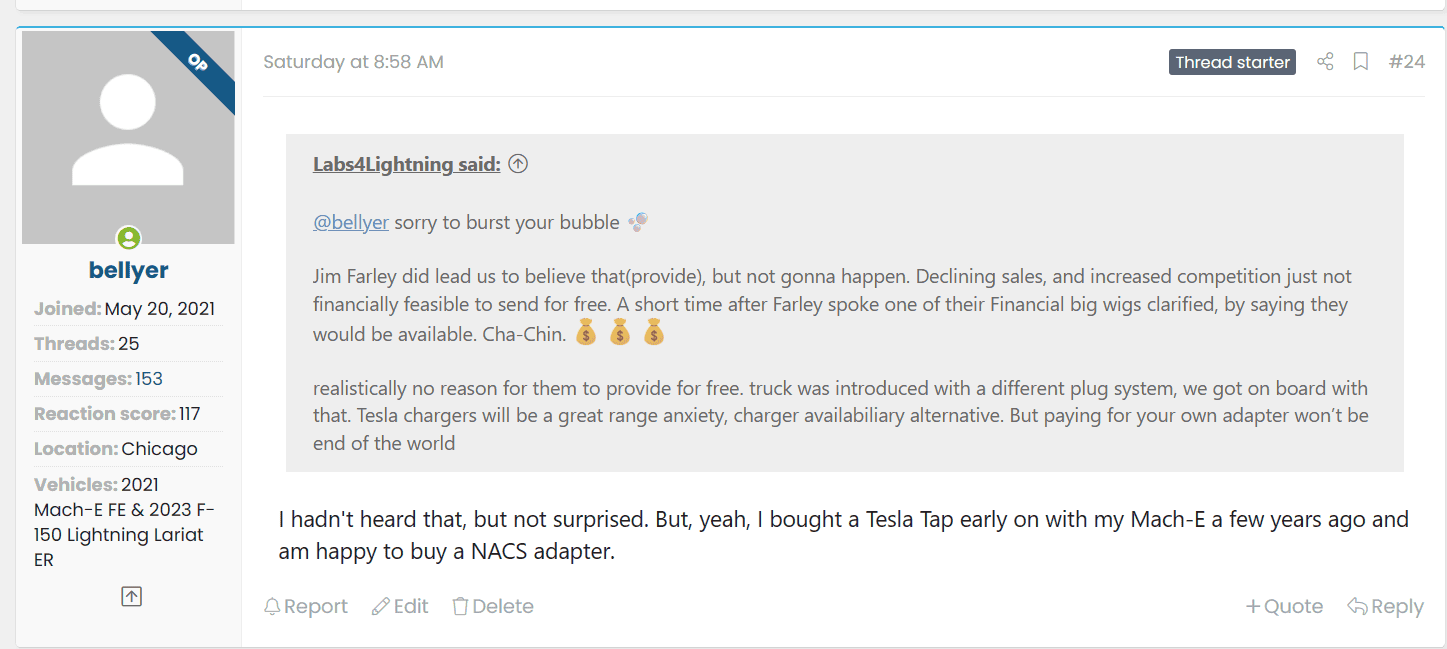
Task: Click the Edit pencil icon
Action: coord(381,606)
